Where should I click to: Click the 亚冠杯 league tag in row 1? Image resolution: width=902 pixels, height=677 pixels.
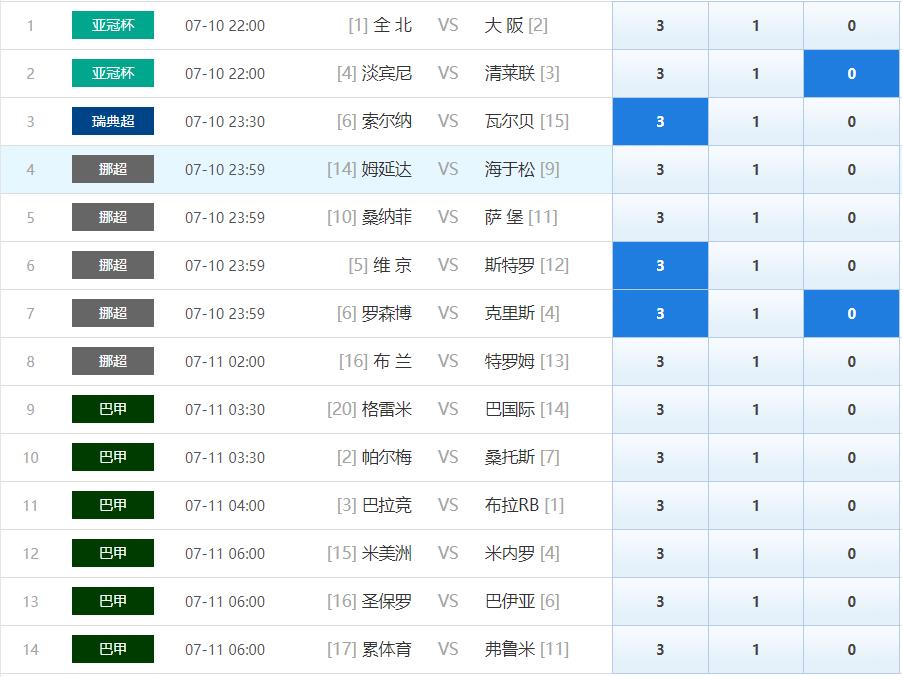pos(113,26)
